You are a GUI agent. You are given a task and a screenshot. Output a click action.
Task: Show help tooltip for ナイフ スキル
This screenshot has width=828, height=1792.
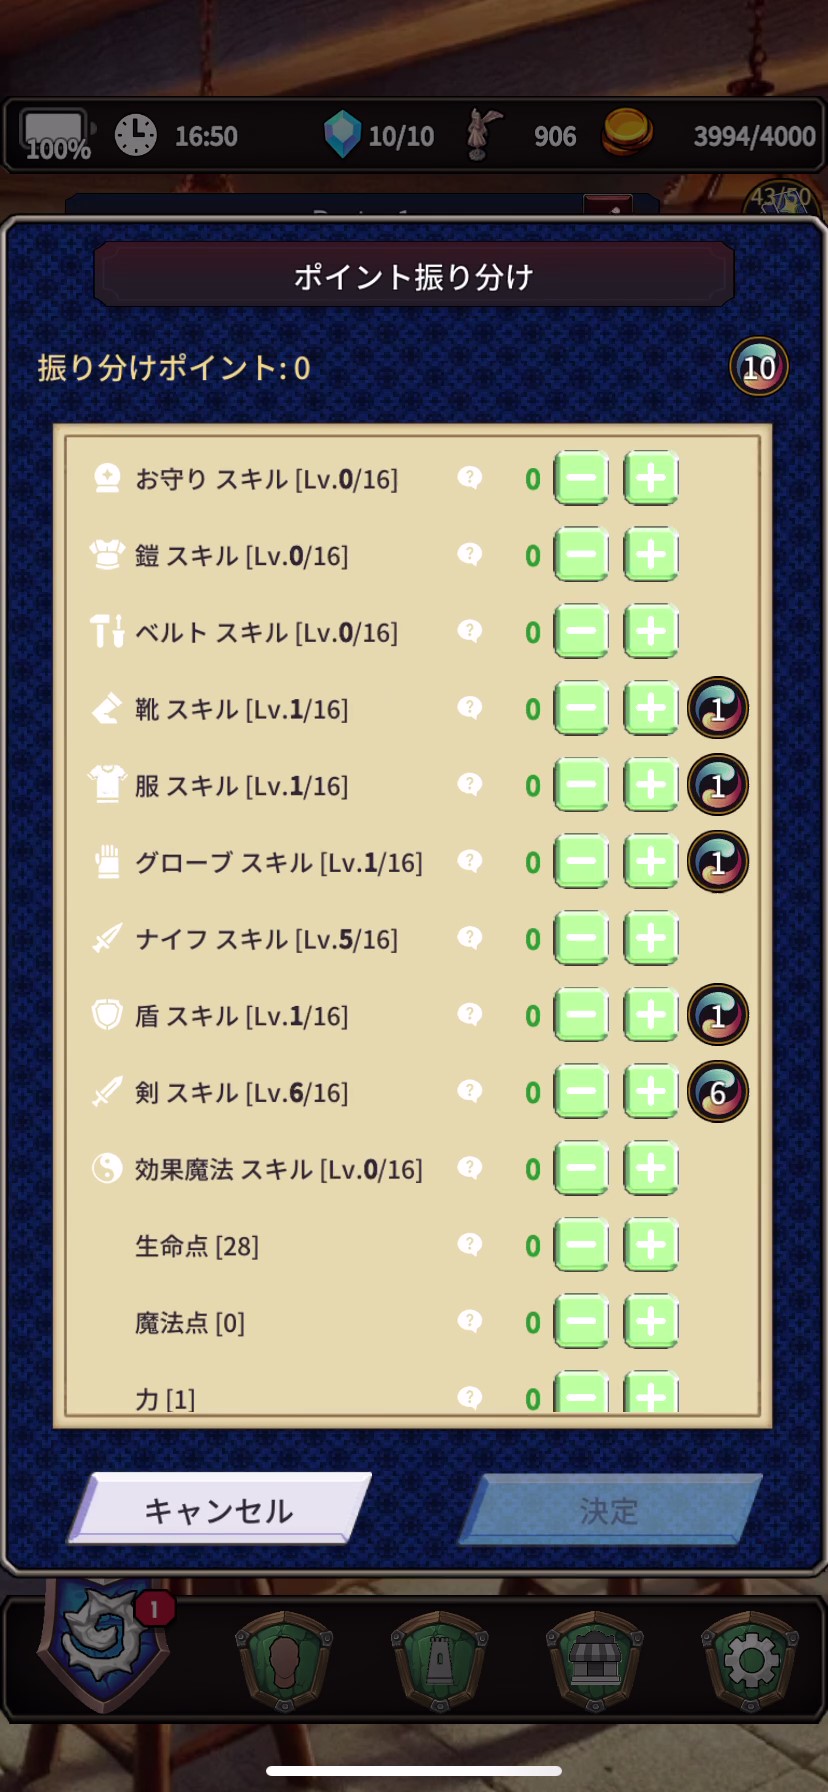469,938
